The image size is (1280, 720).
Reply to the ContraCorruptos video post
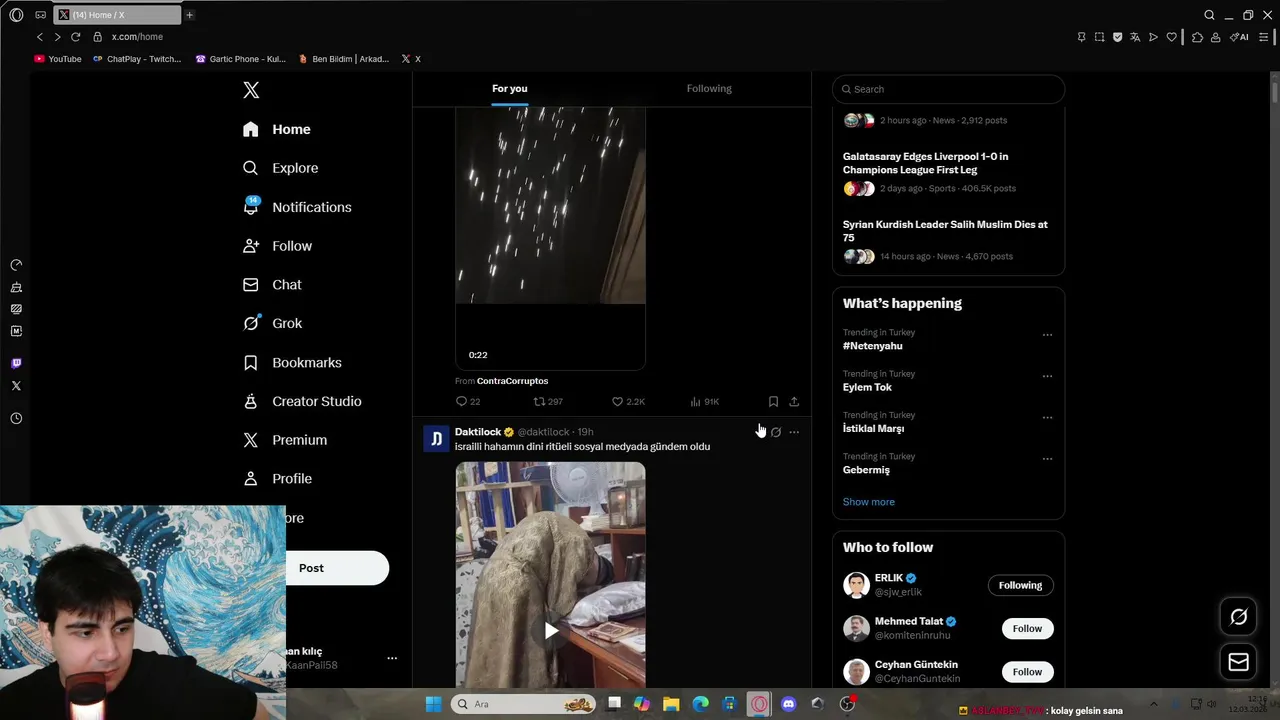tap(468, 401)
